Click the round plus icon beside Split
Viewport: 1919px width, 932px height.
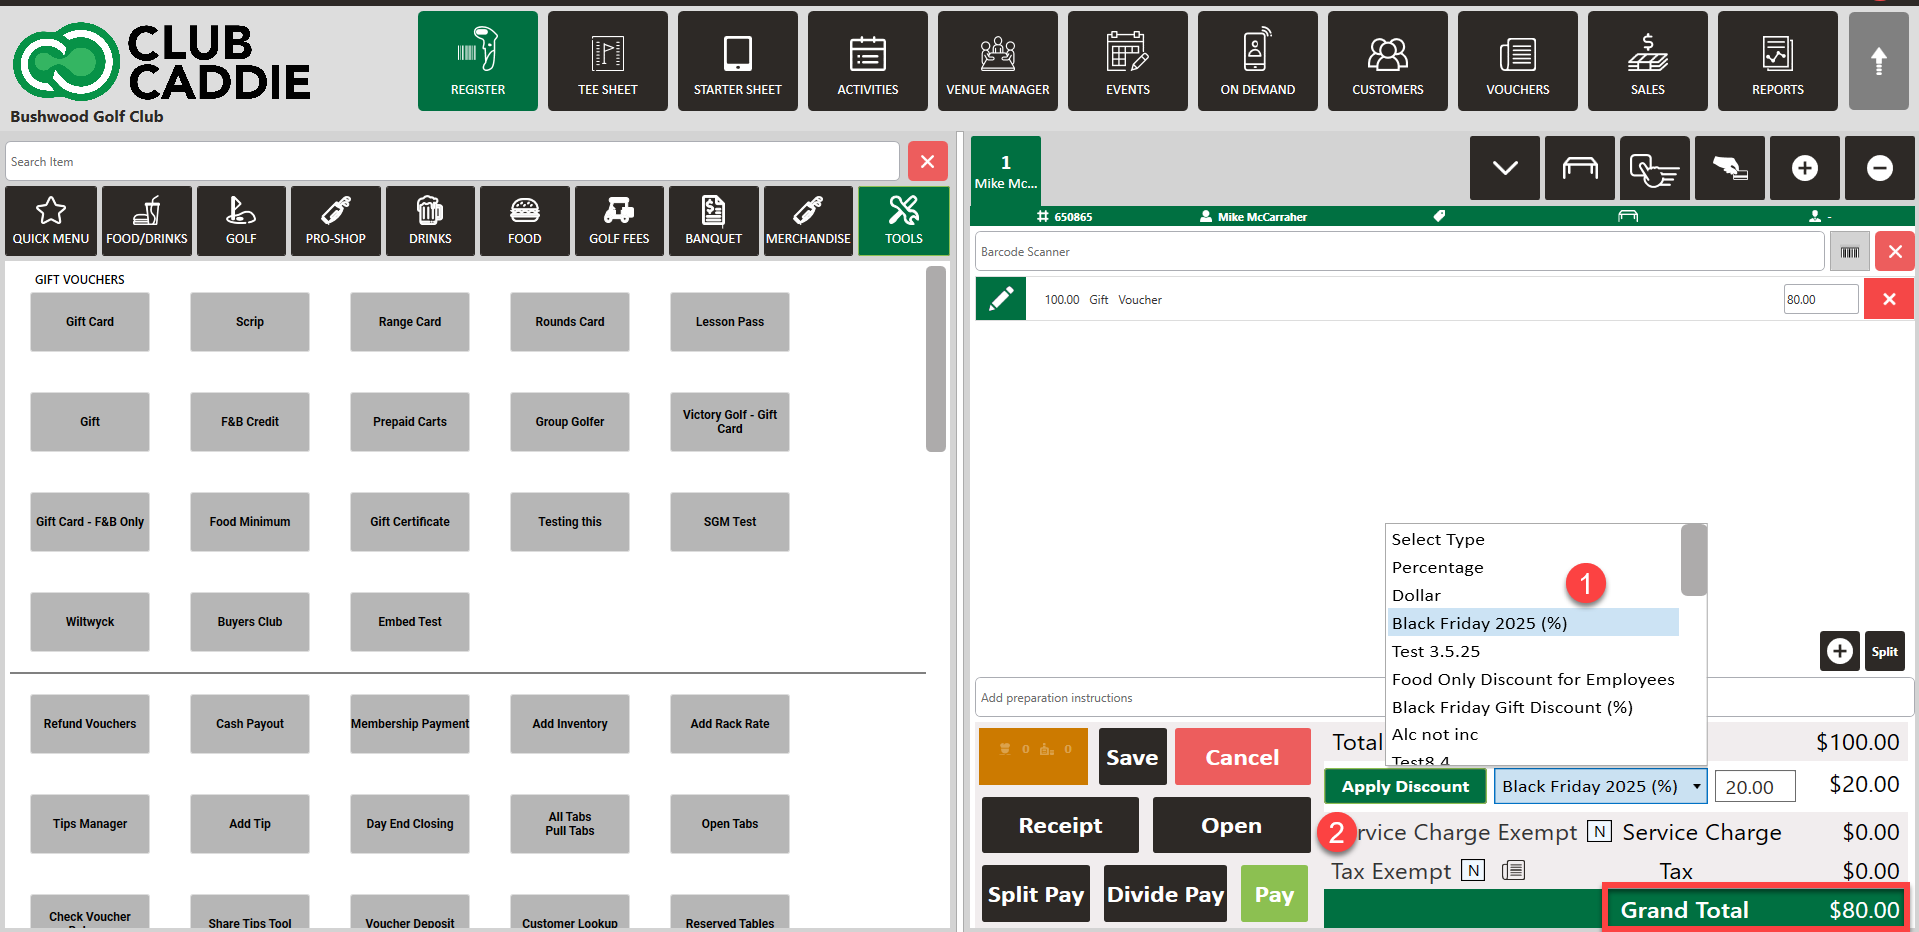point(1839,652)
